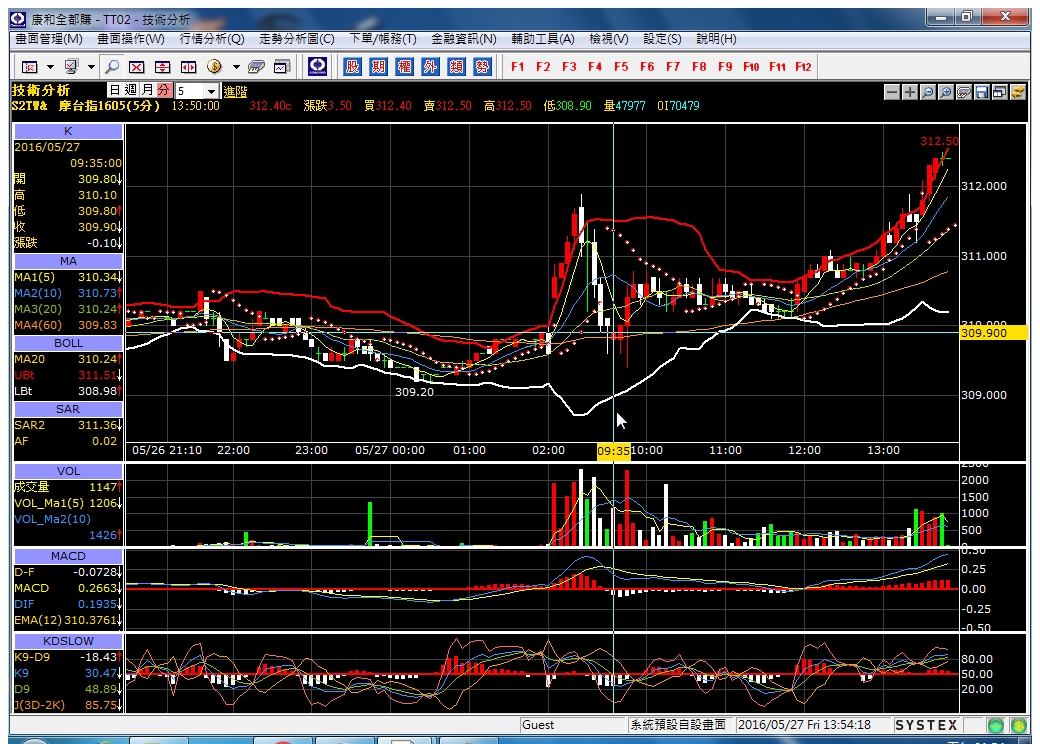The width and height of the screenshot is (1040, 744).
Task: Click the Concord logo toolbar icon
Action: [317, 66]
